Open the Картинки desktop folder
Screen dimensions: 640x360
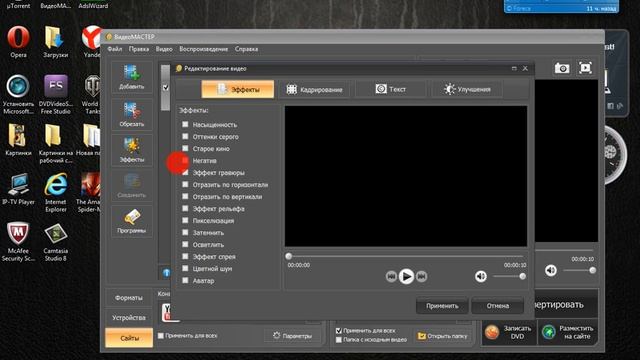tap(18, 140)
